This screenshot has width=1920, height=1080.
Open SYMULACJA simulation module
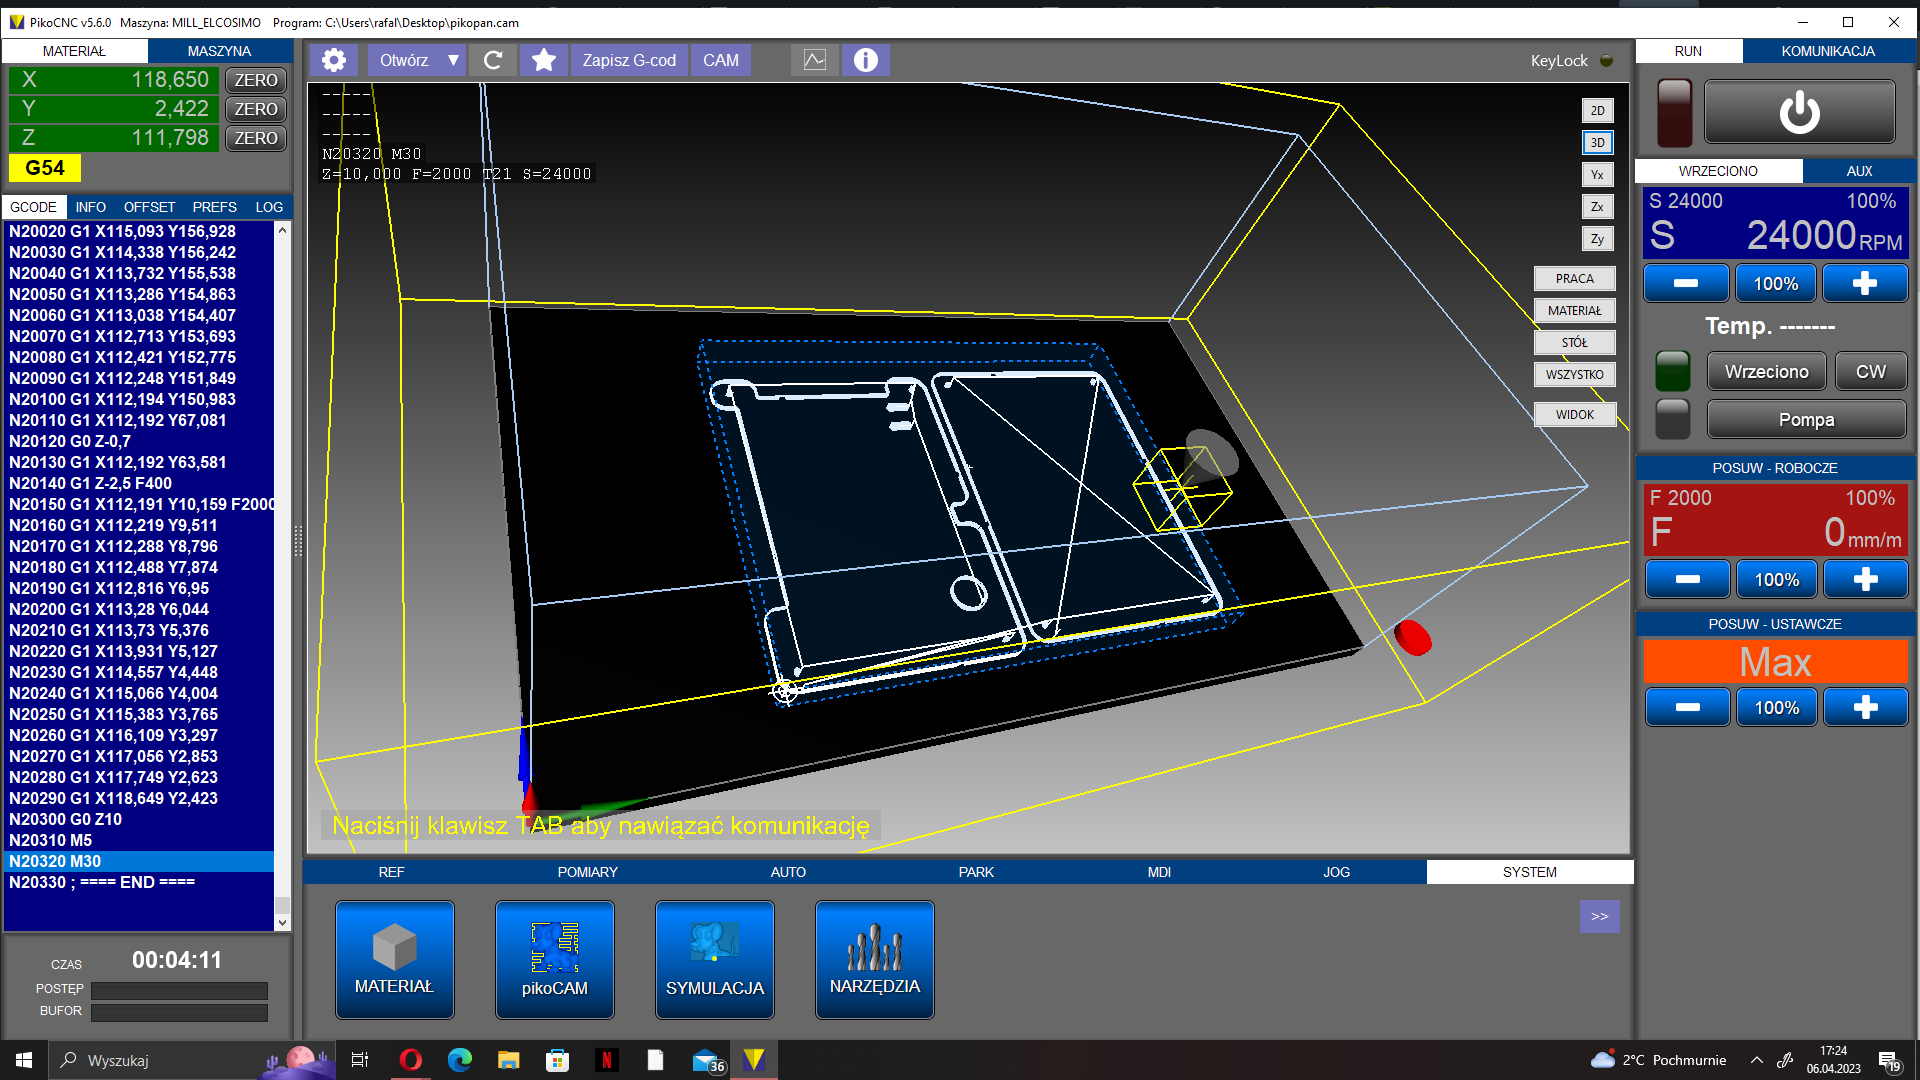point(715,960)
